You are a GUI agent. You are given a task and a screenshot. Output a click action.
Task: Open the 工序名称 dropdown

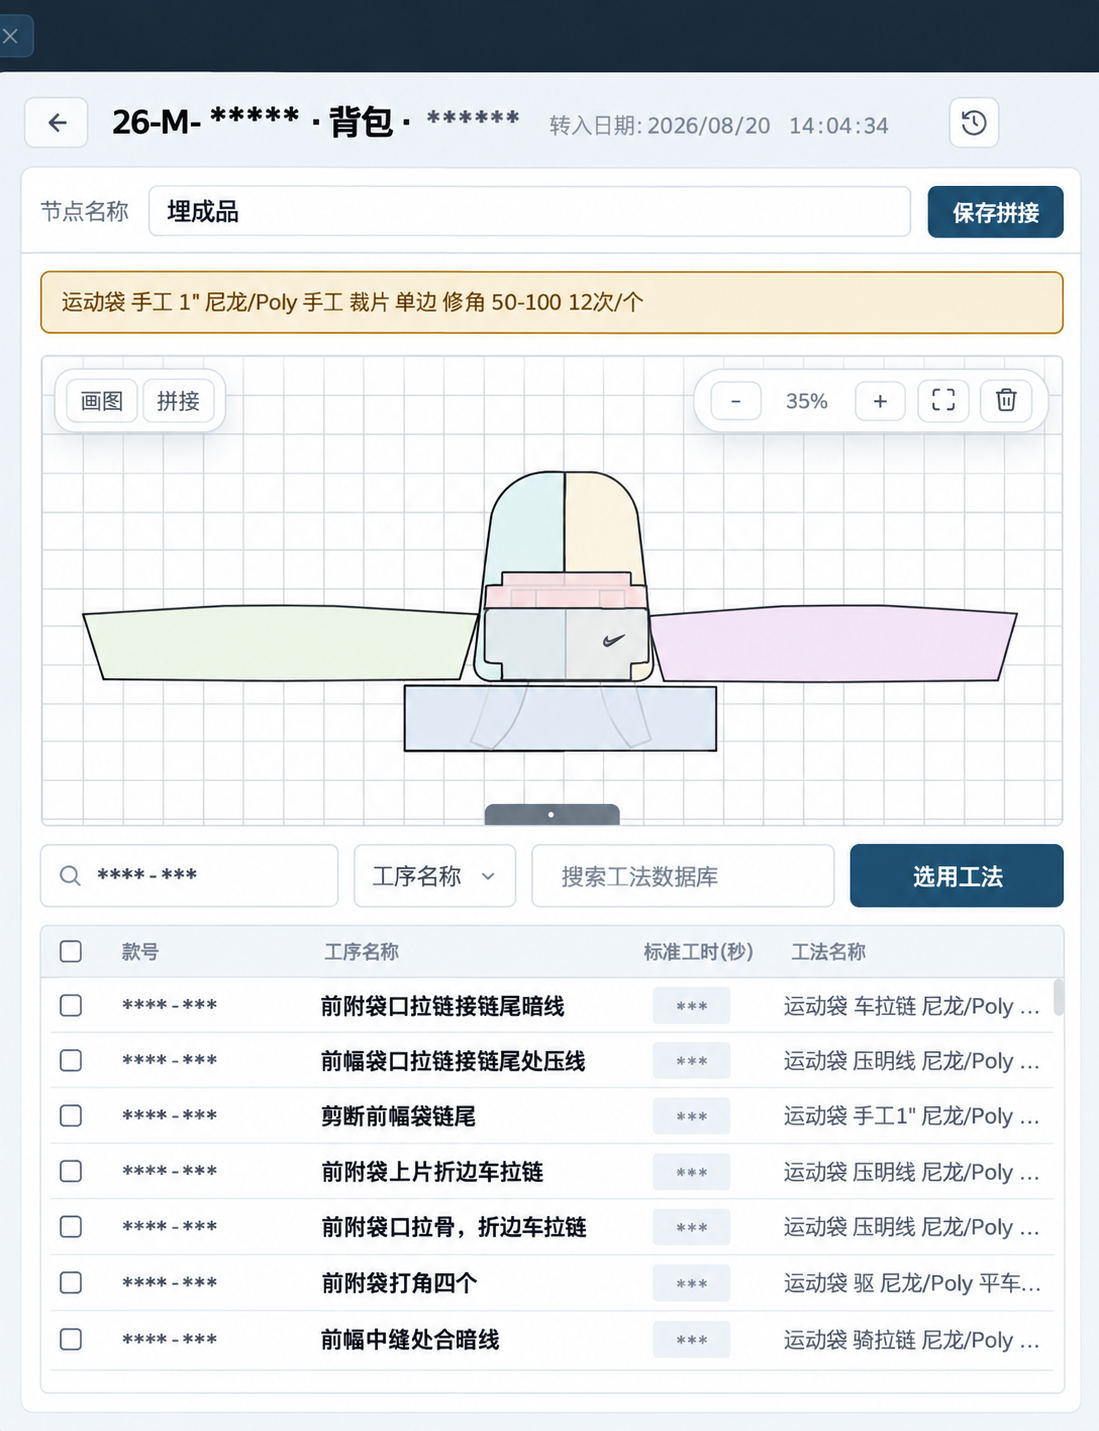coord(435,876)
